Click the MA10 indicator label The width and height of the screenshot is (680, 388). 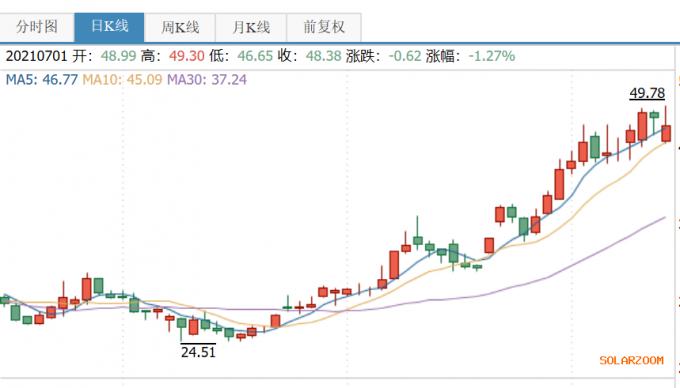point(122,80)
